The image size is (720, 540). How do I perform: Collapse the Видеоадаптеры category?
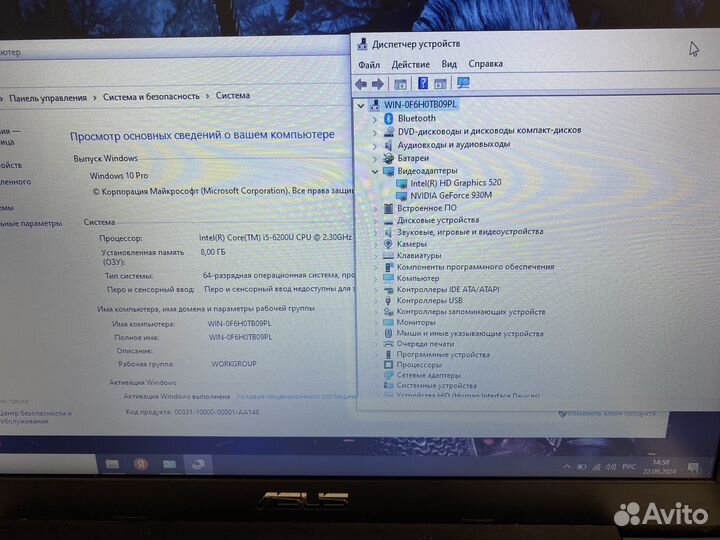point(375,172)
